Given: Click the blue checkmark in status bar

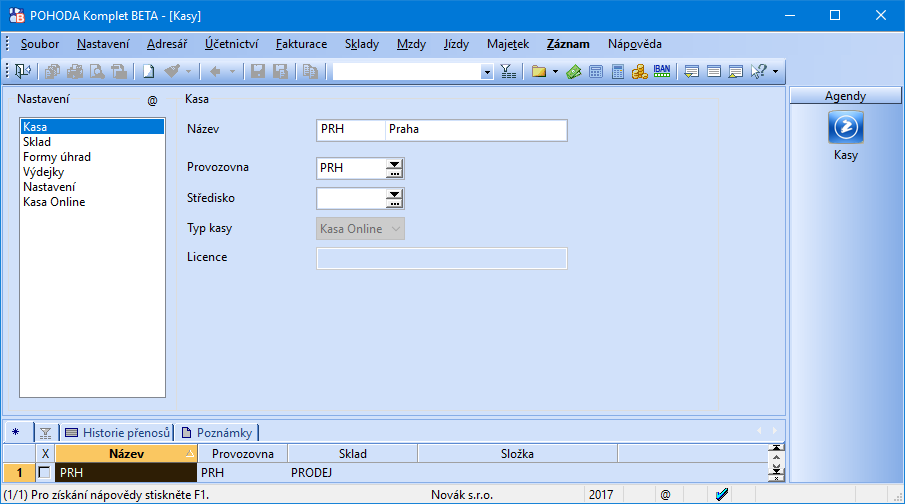Looking at the screenshot, I should click(x=722, y=494).
